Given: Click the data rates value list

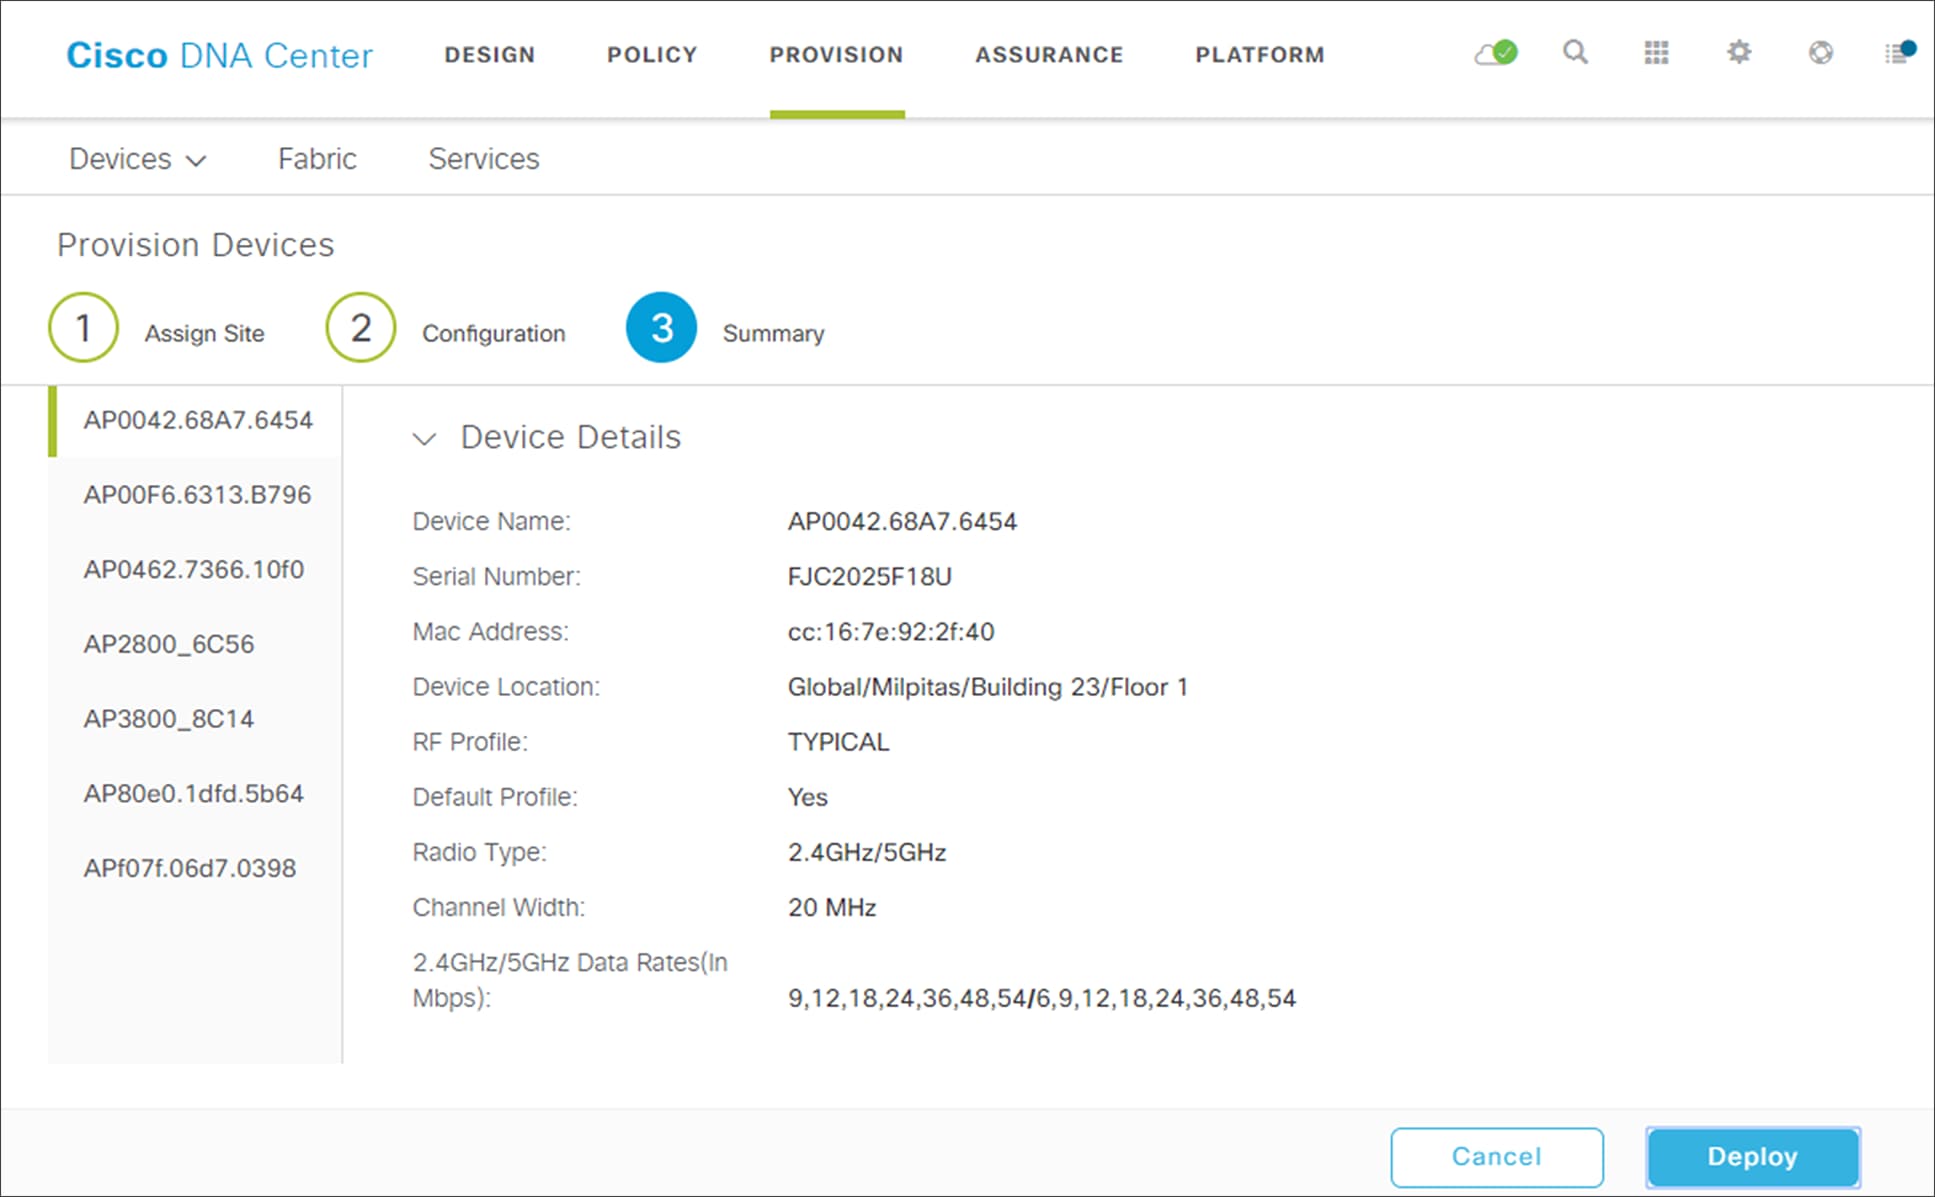Looking at the screenshot, I should (x=1042, y=998).
